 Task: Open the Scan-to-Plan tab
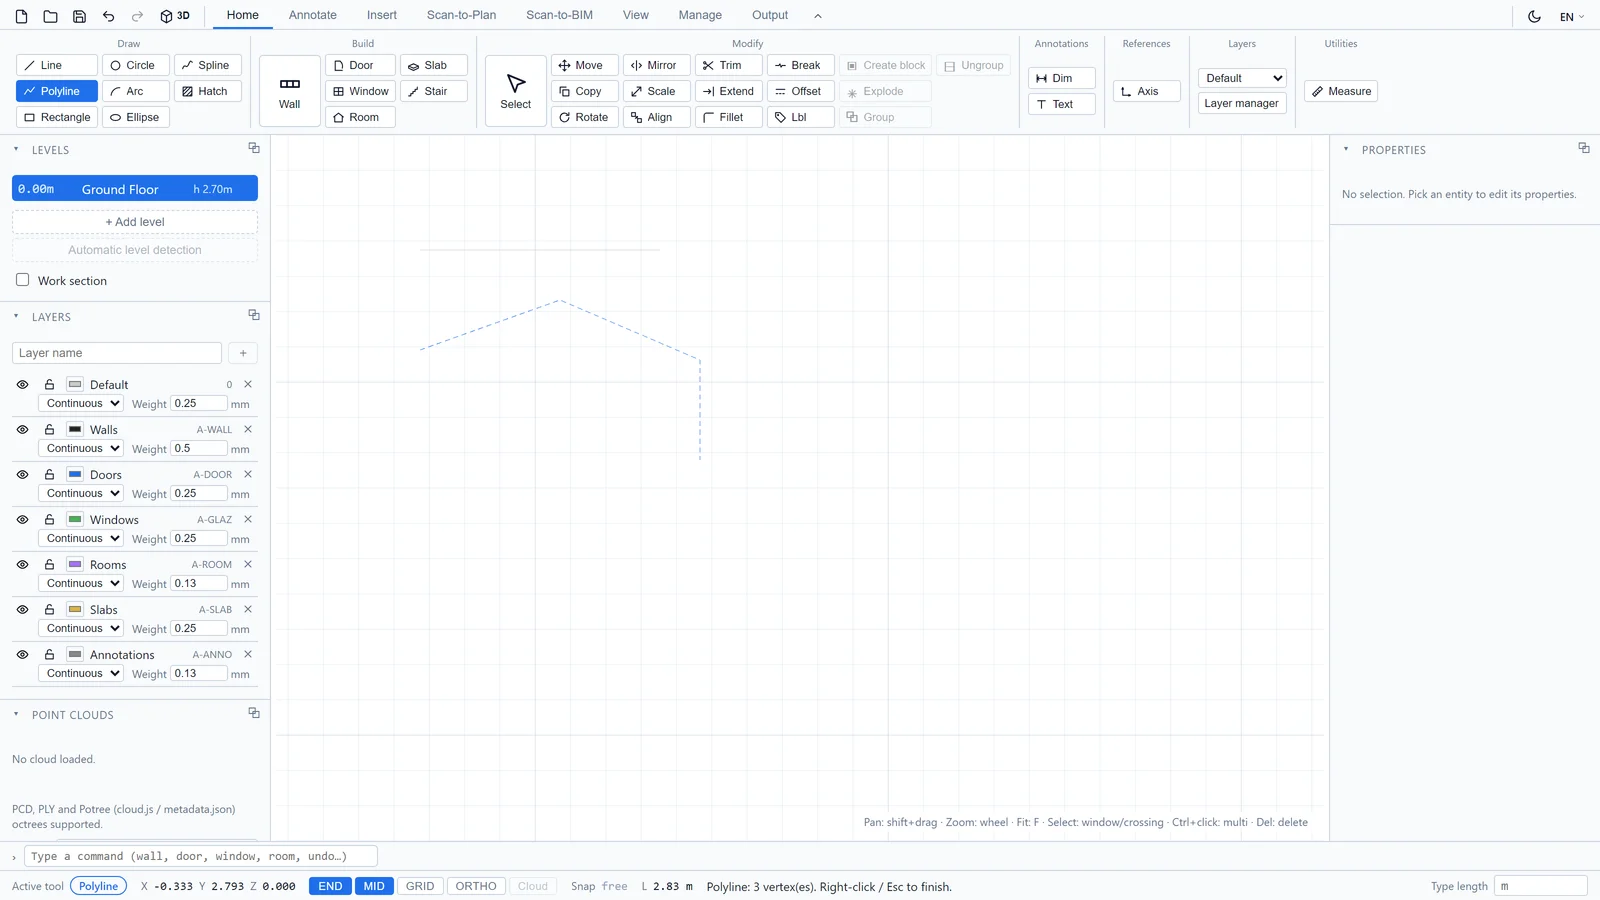pos(461,15)
